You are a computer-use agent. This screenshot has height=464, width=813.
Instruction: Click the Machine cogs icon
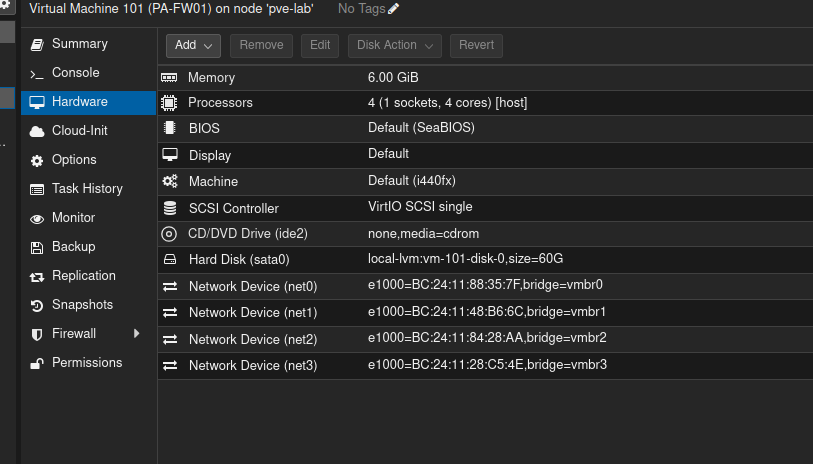(x=170, y=181)
